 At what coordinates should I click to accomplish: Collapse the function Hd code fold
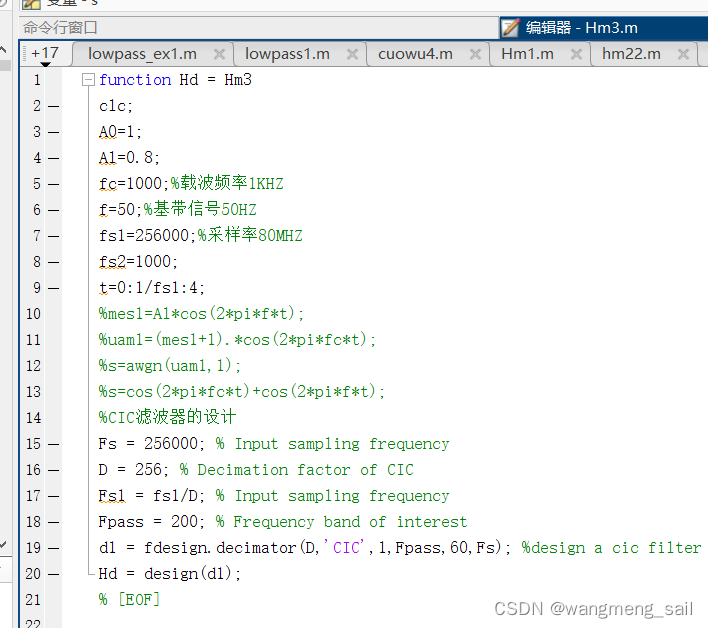point(88,80)
